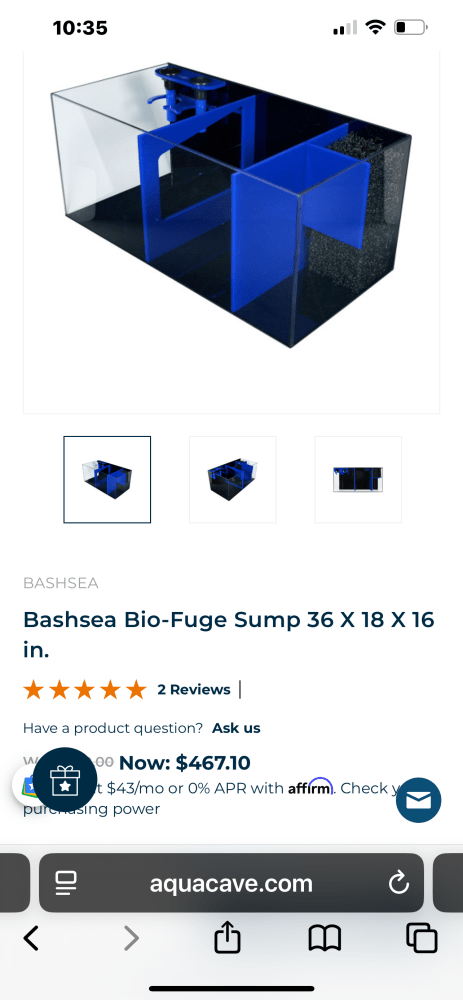The image size is (463, 1000).
Task: Open the Safari share sheet icon
Action: [227, 937]
